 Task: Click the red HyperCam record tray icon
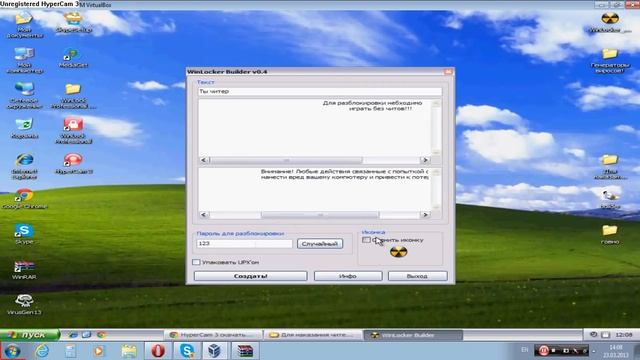click(543, 350)
